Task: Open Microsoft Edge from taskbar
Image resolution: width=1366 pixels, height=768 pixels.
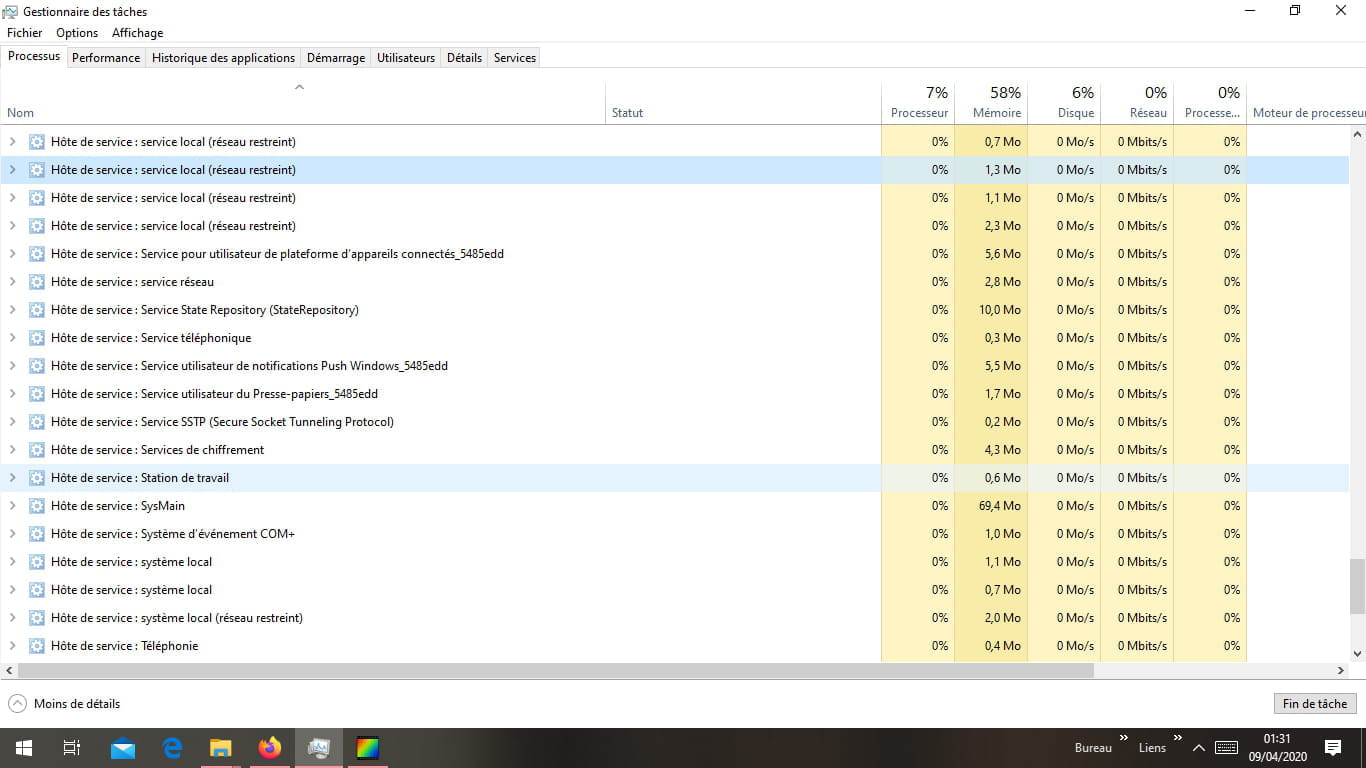Action: click(x=172, y=748)
